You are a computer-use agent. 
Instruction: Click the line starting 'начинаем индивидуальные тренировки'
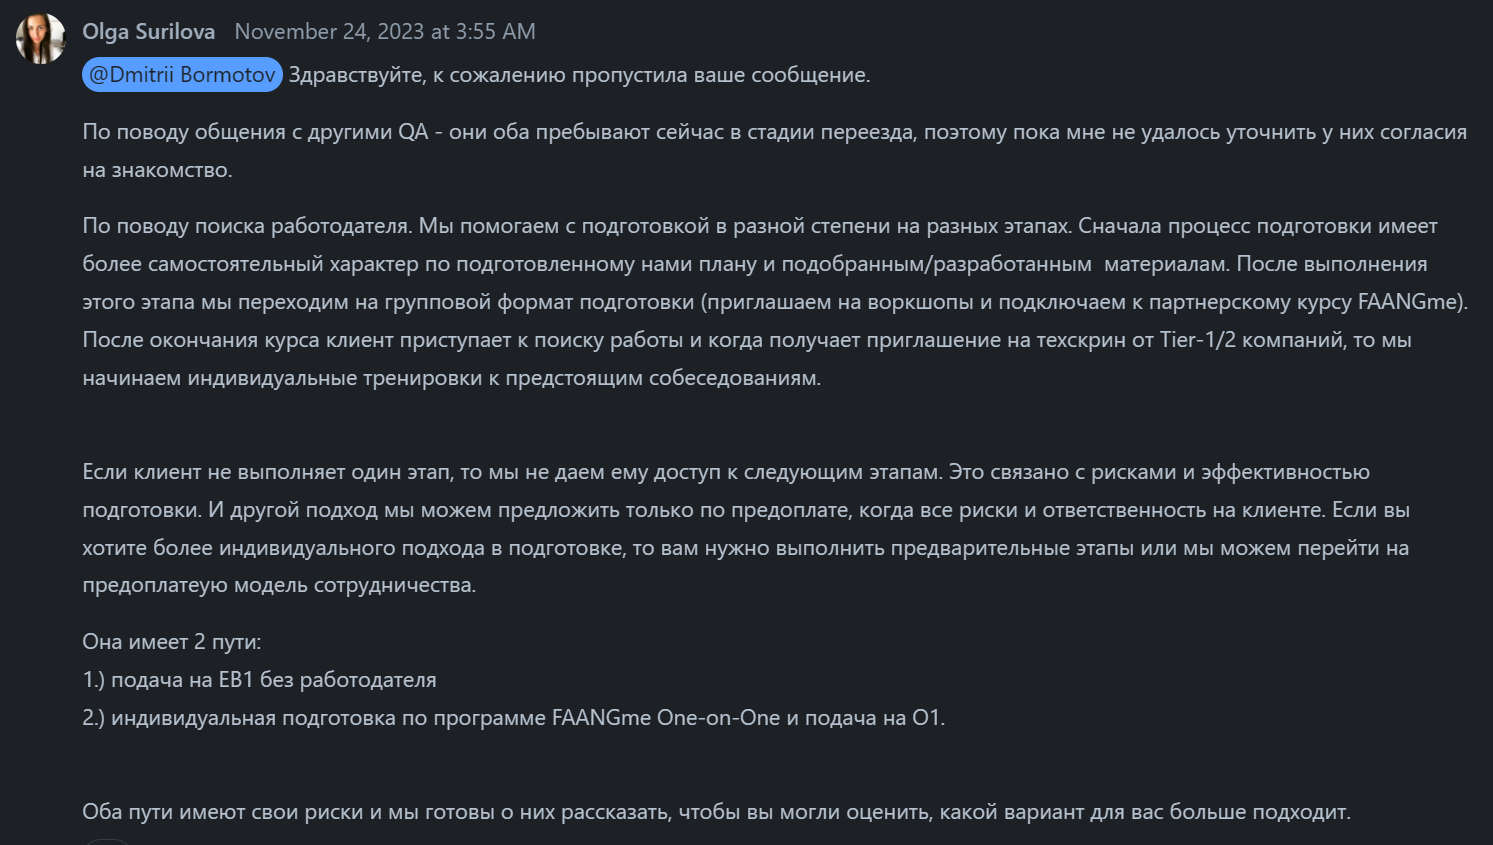click(451, 378)
